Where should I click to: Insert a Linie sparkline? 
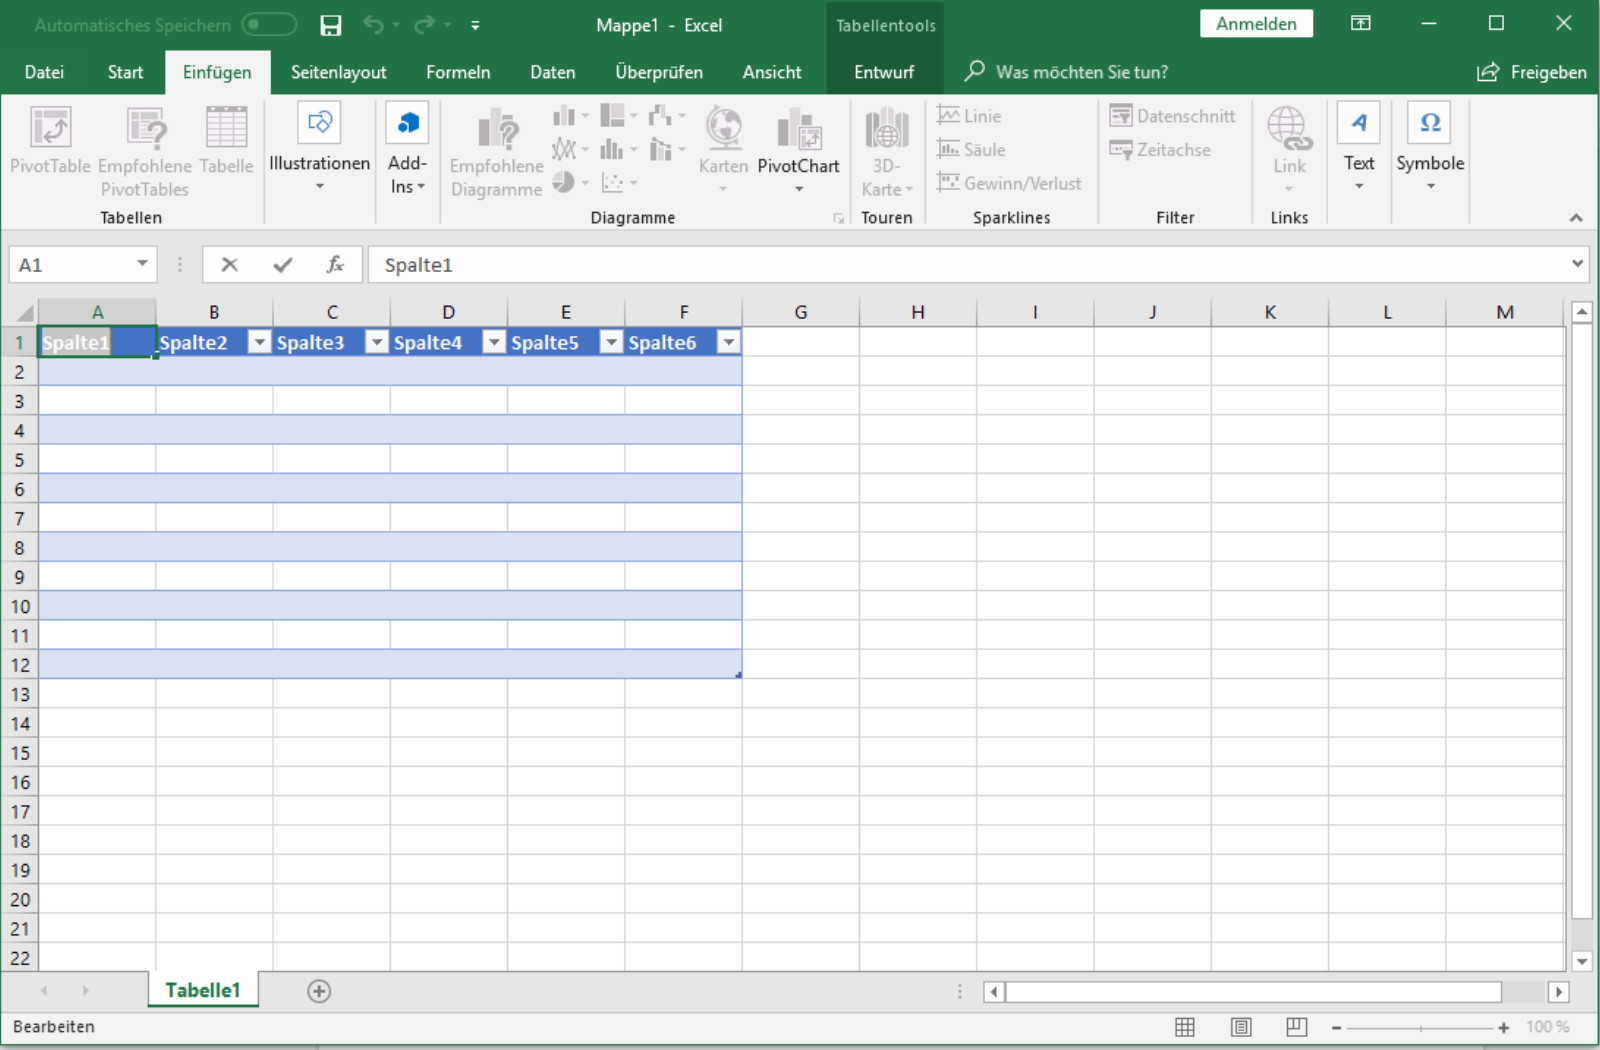coord(969,115)
